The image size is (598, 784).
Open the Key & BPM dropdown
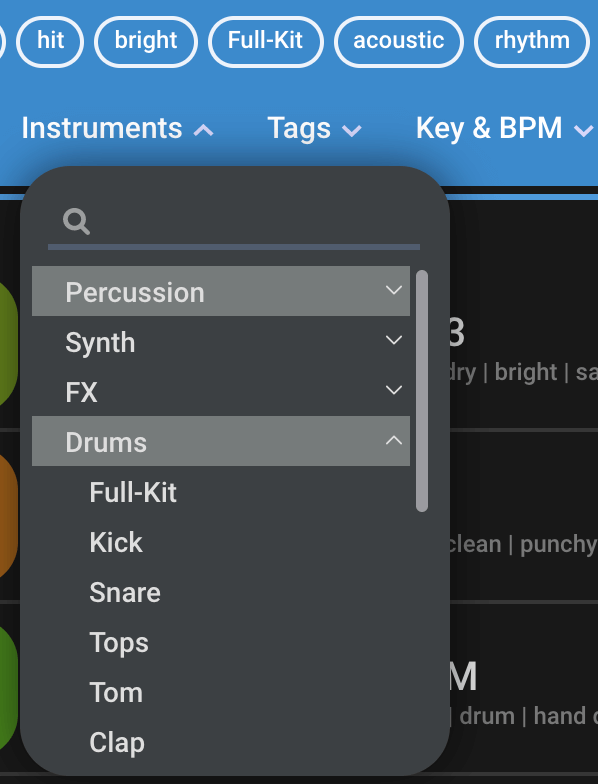[504, 128]
